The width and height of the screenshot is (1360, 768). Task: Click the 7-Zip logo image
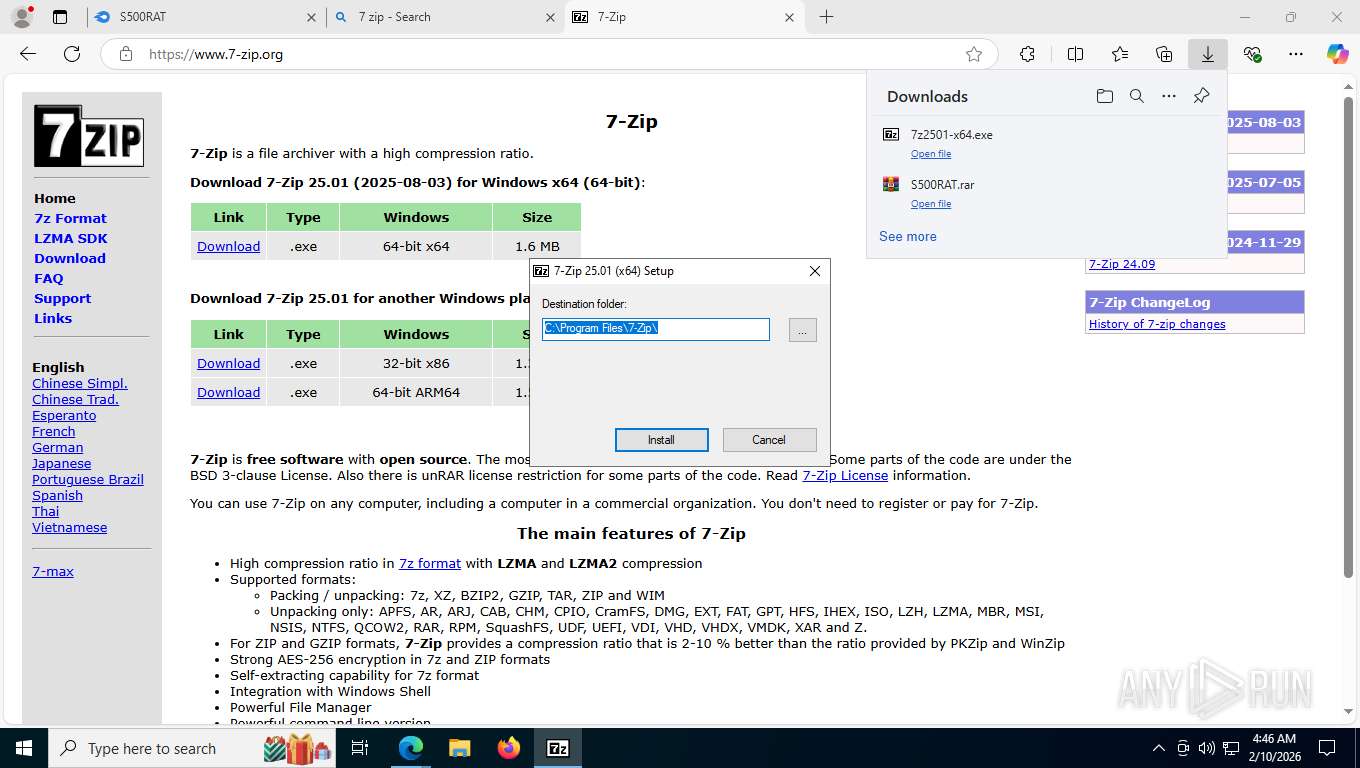click(x=89, y=135)
